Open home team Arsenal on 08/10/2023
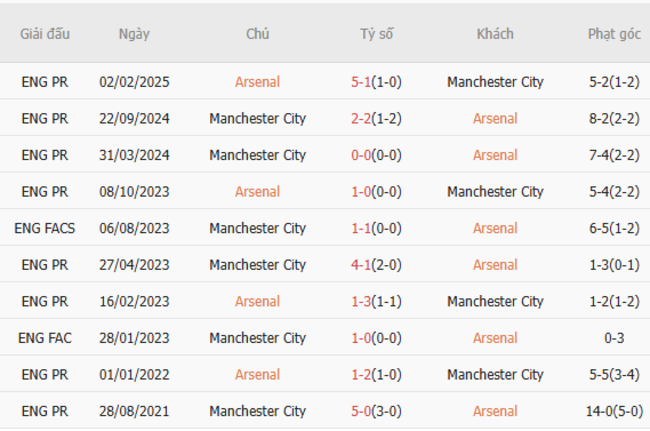Screen dimensions: 650x431 pyautogui.click(x=257, y=192)
